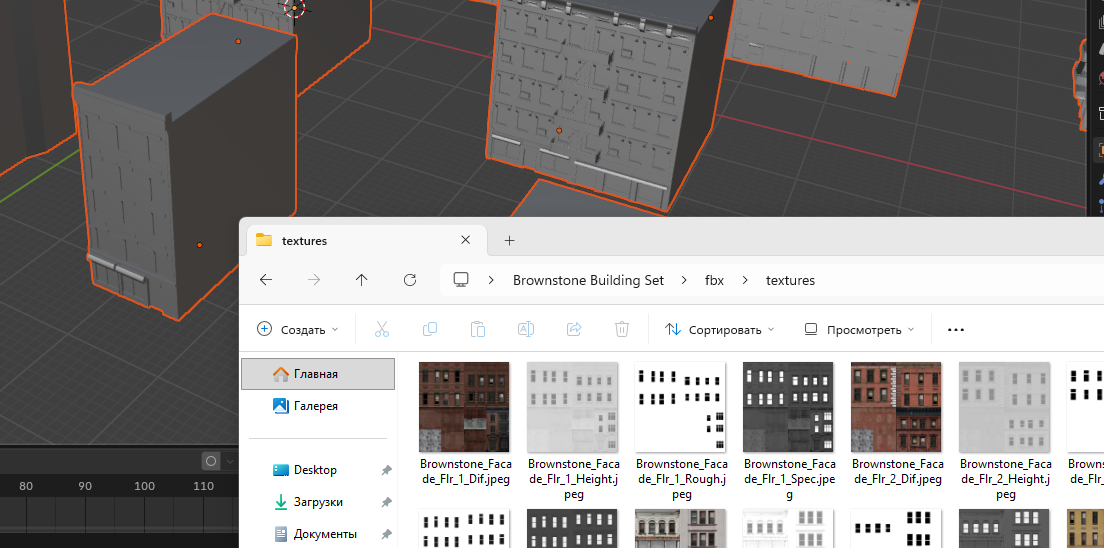The image size is (1104, 548).
Task: Click the Delete trash bin icon
Action: 622,329
